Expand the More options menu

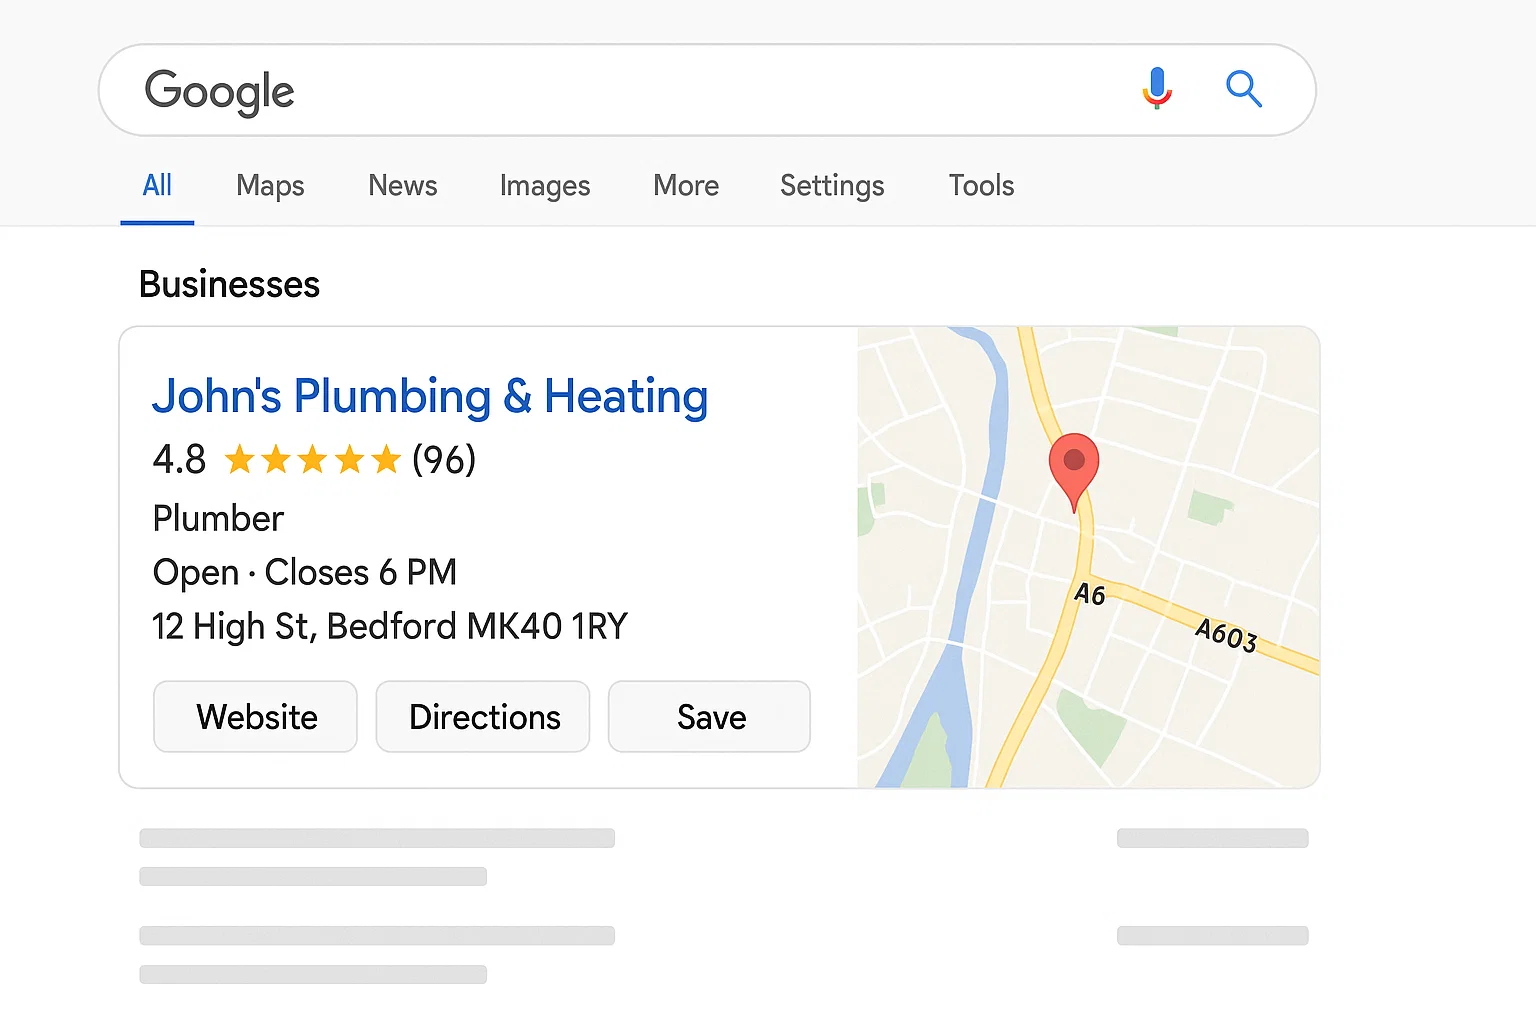(x=685, y=186)
